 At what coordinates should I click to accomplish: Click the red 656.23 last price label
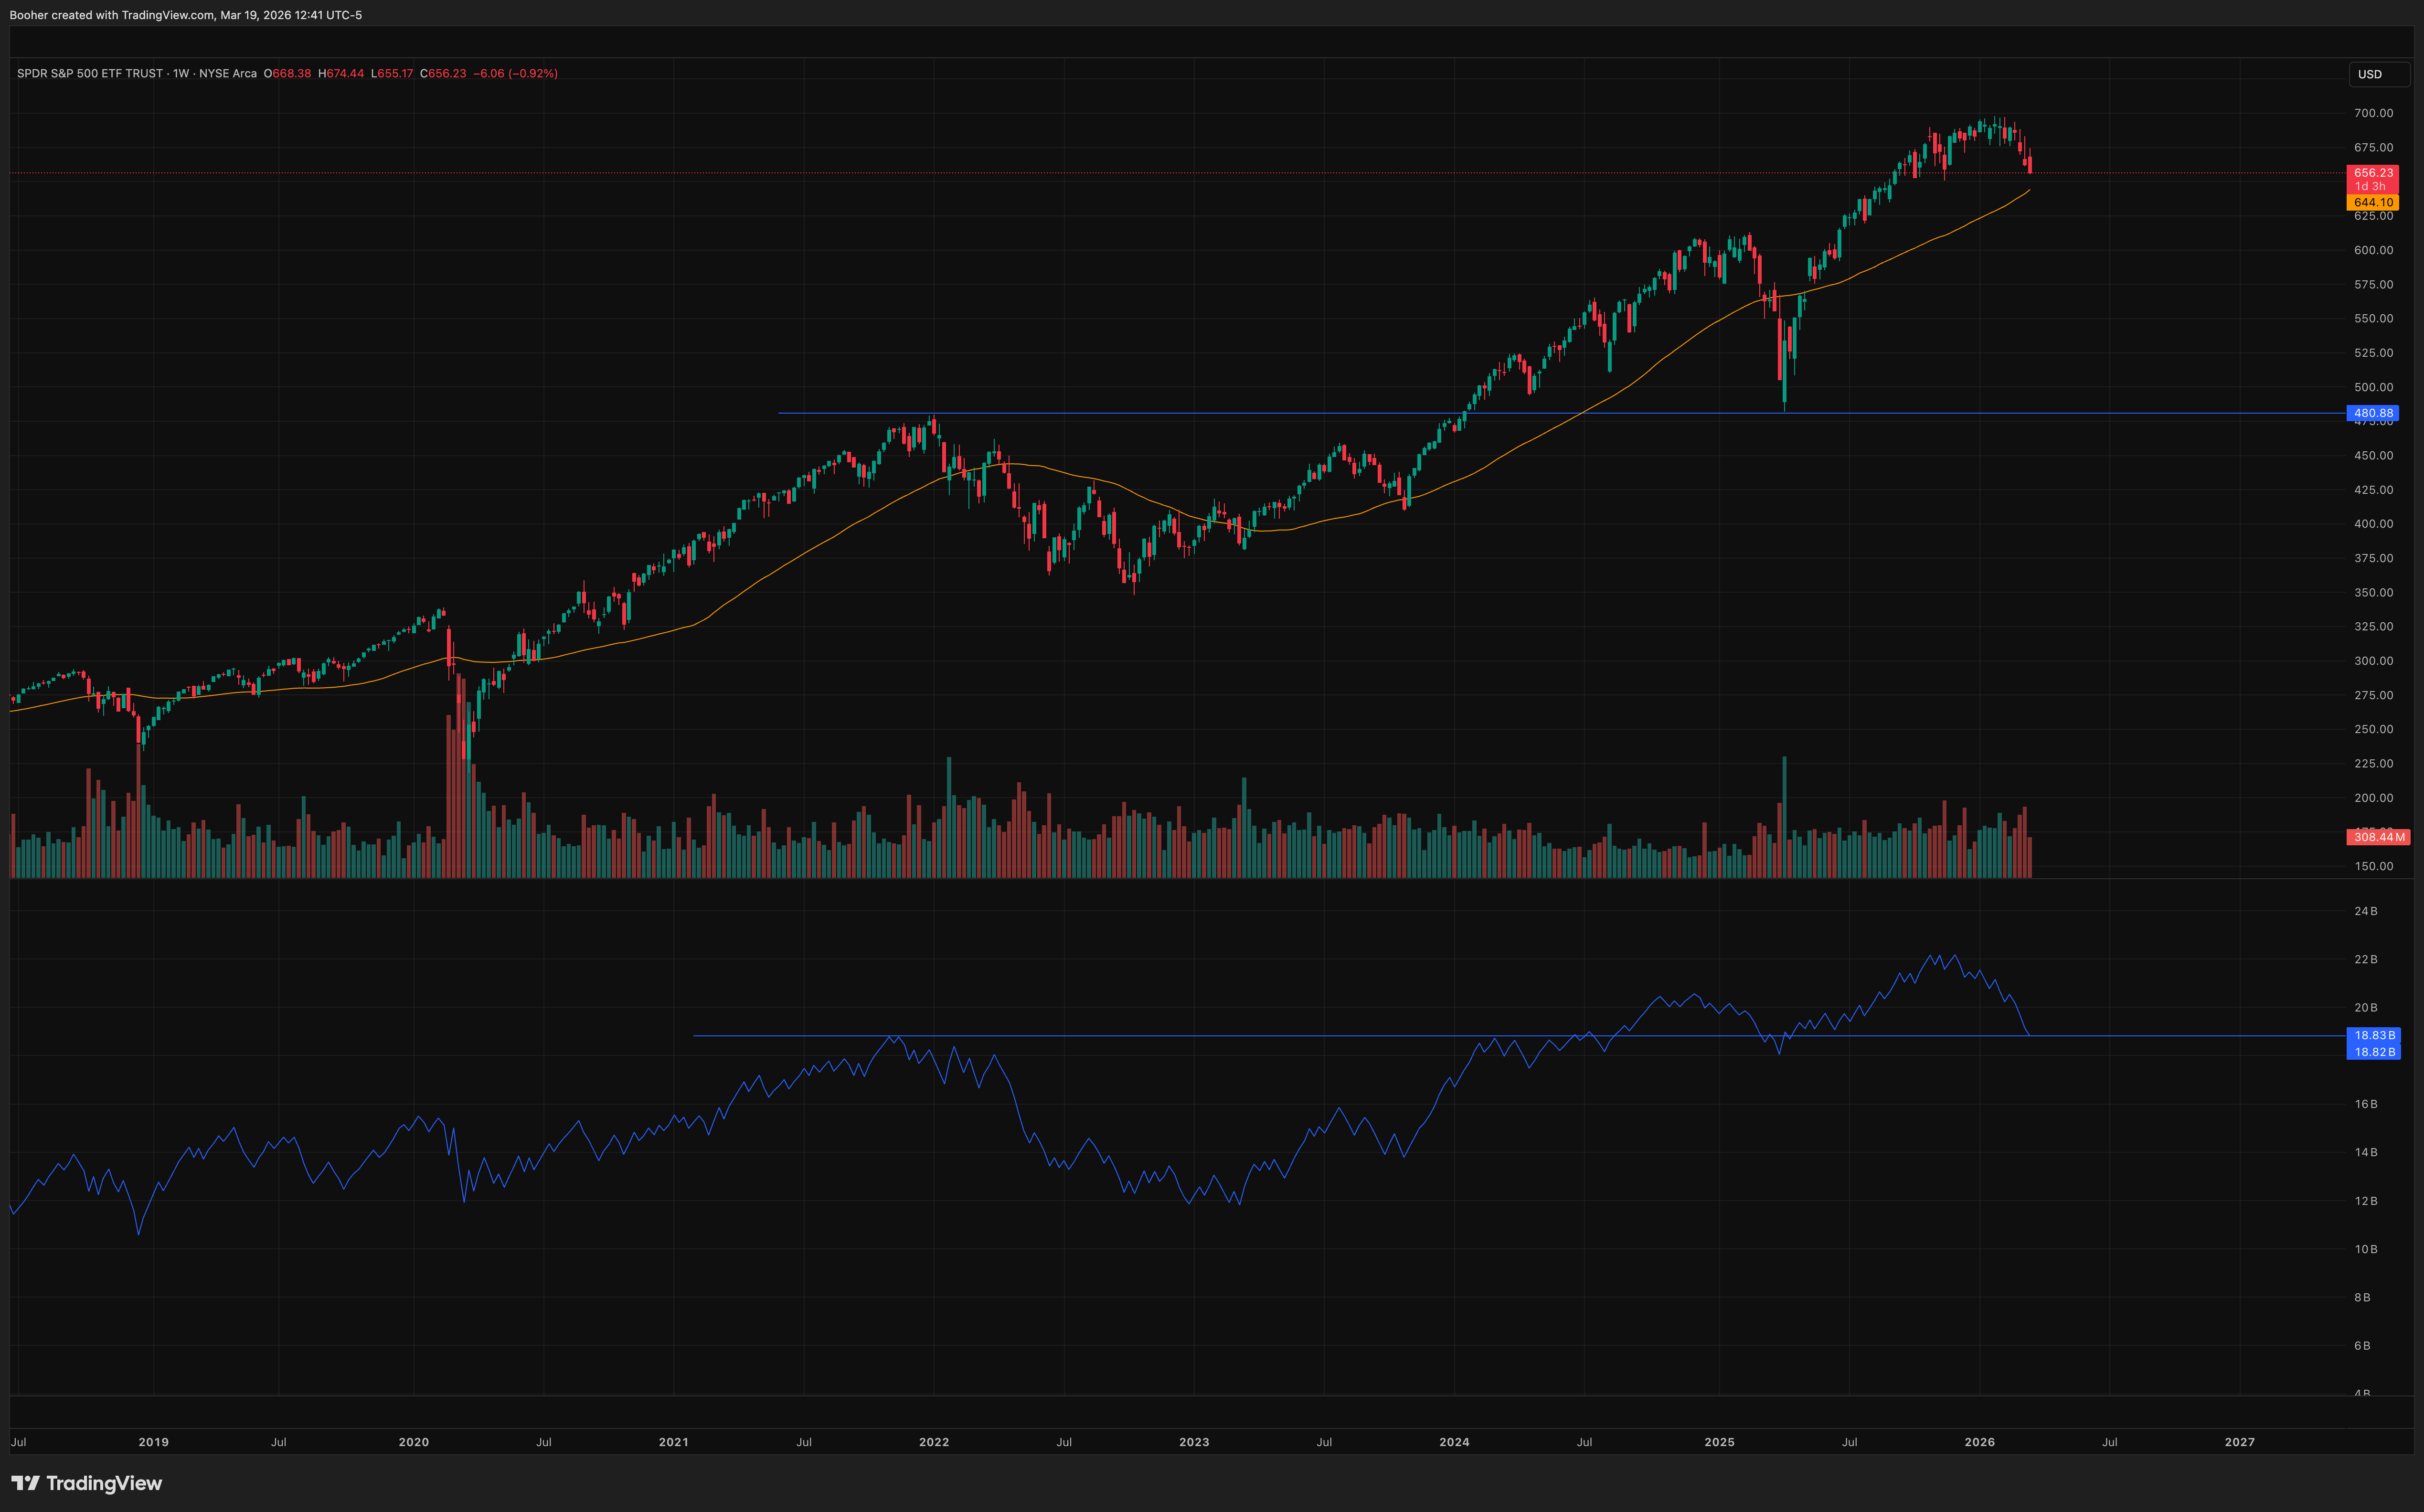pyautogui.click(x=2372, y=173)
